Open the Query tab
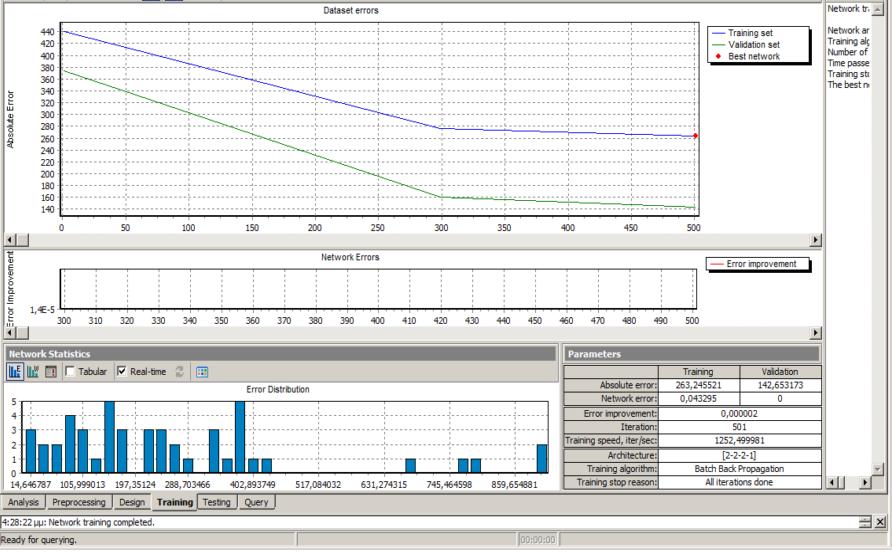The image size is (892, 552). point(256,502)
